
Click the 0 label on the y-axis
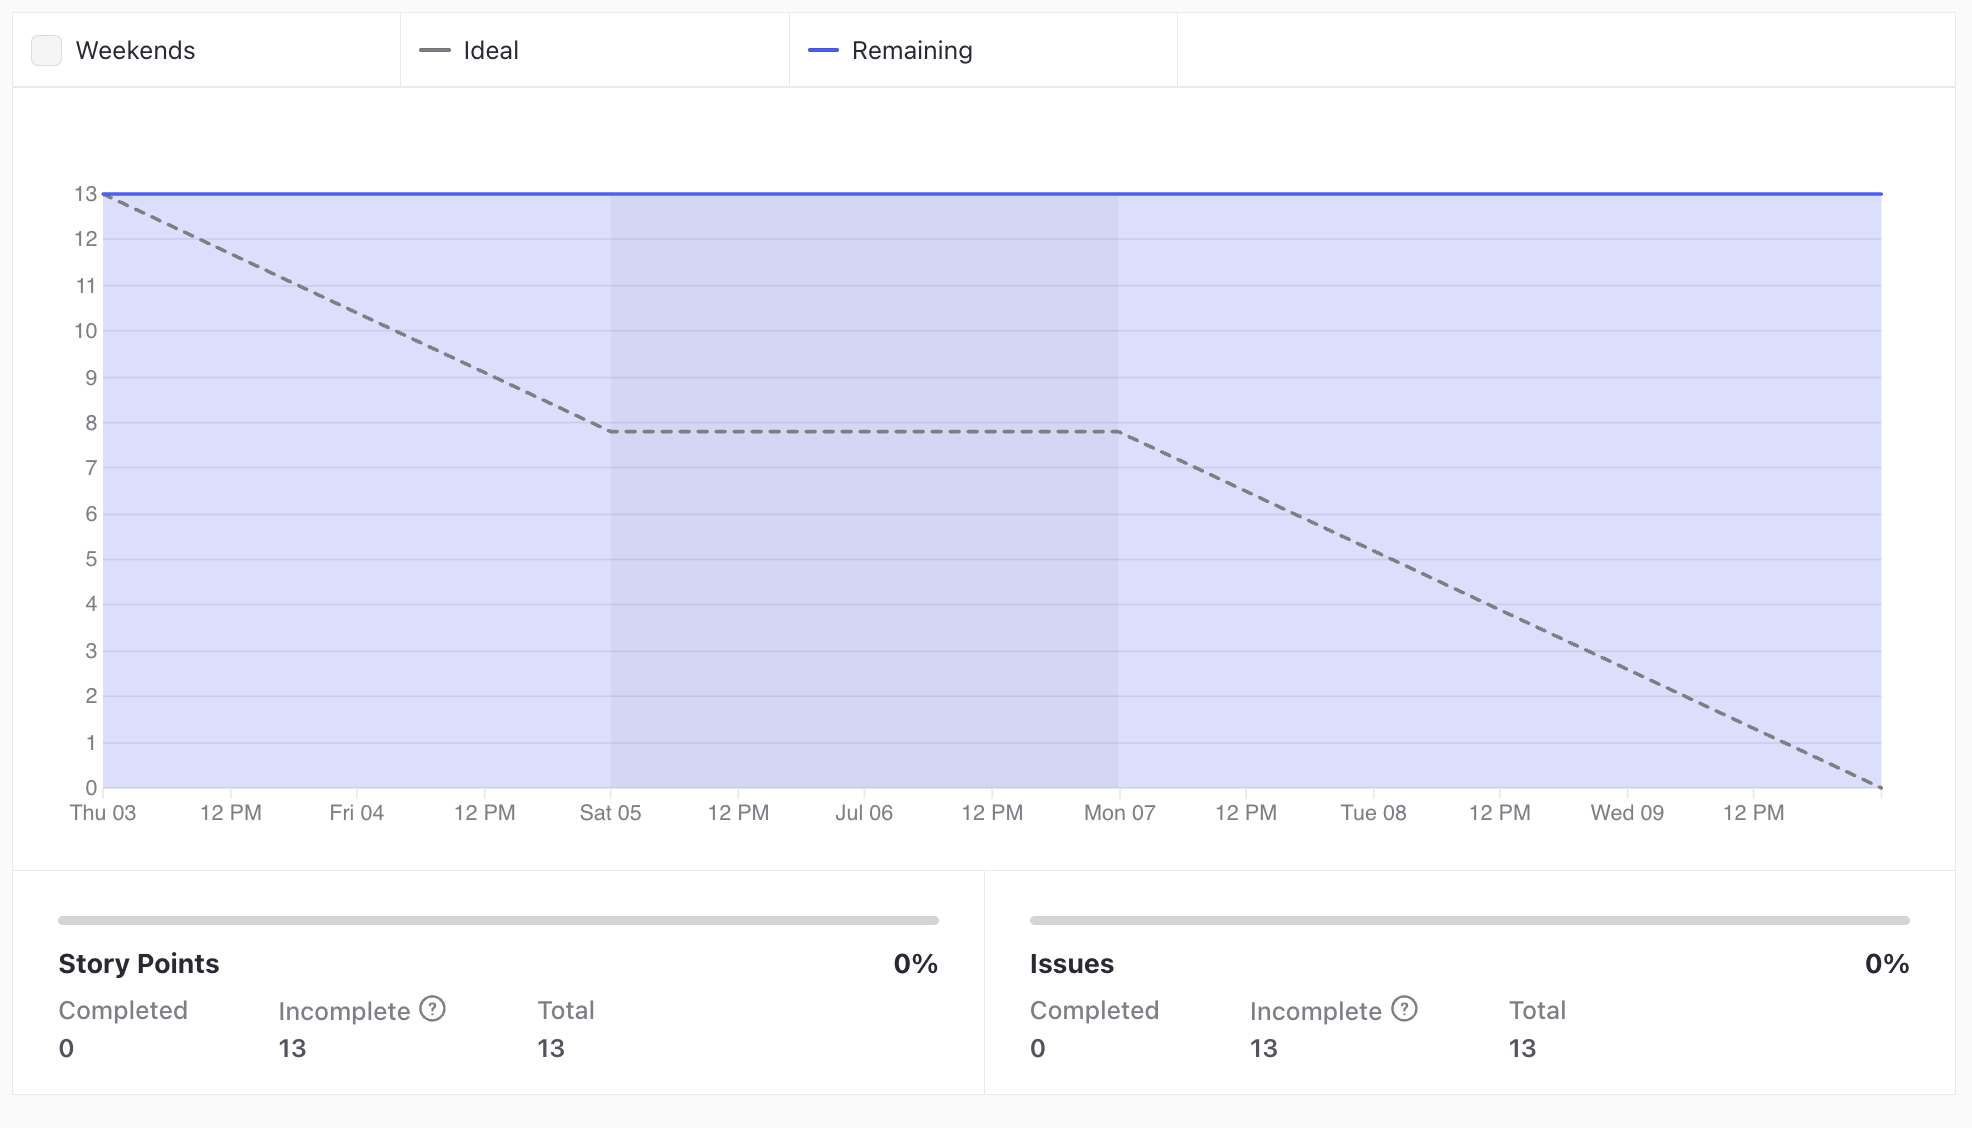(91, 788)
